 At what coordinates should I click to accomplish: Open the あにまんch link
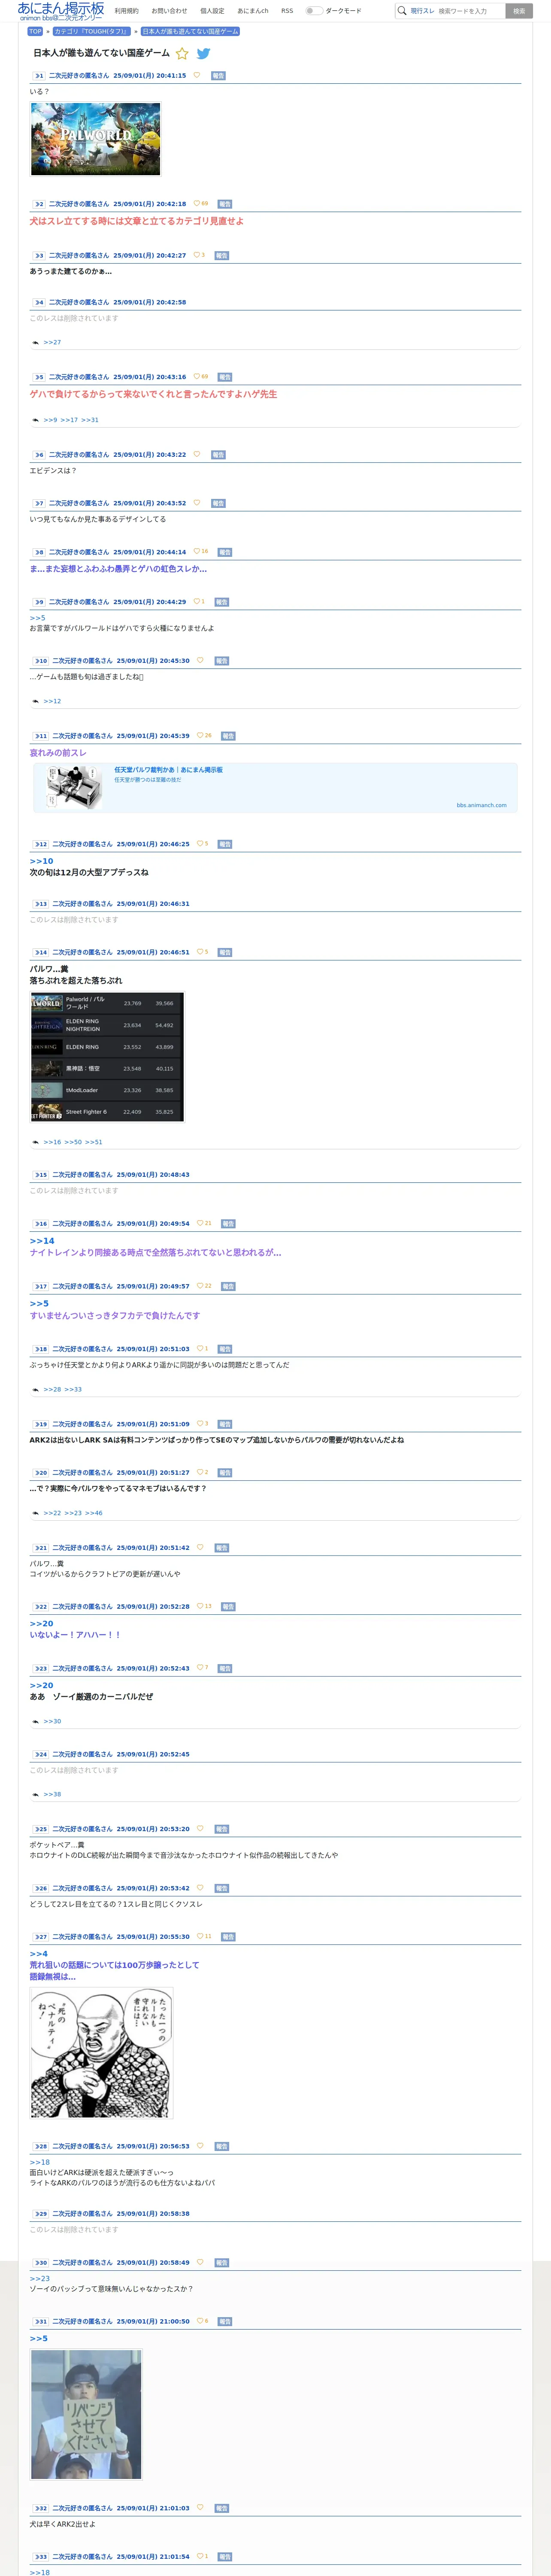point(253,11)
